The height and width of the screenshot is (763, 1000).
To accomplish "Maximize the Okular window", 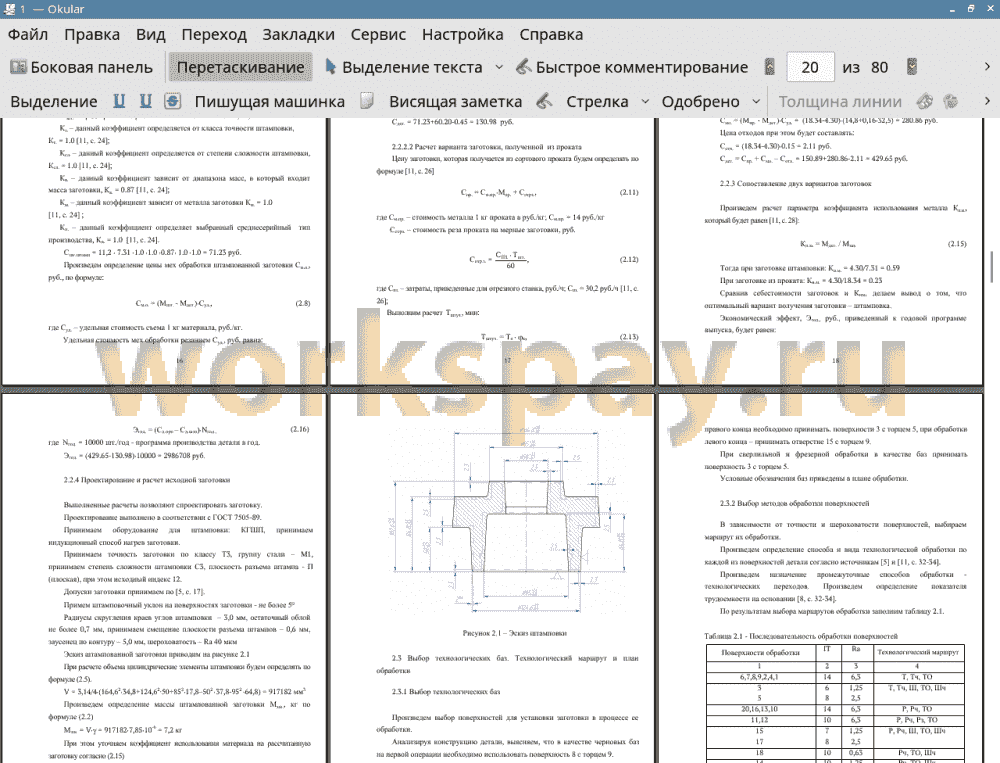I will click(x=970, y=9).
